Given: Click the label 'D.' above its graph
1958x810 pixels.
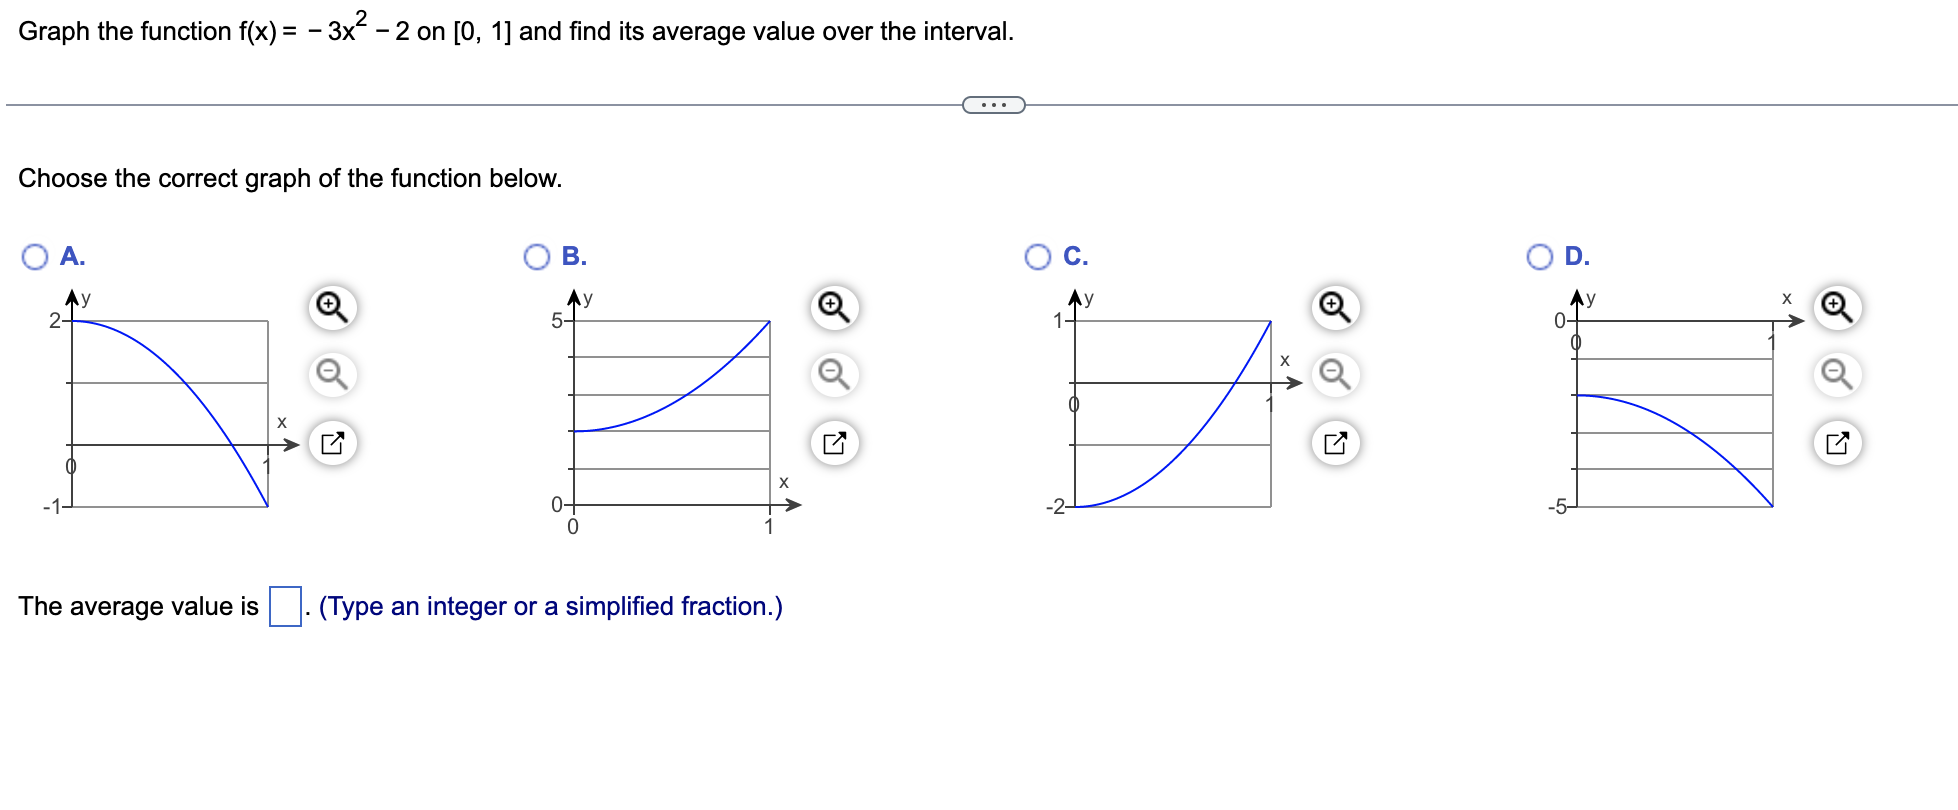Looking at the screenshot, I should [1577, 256].
